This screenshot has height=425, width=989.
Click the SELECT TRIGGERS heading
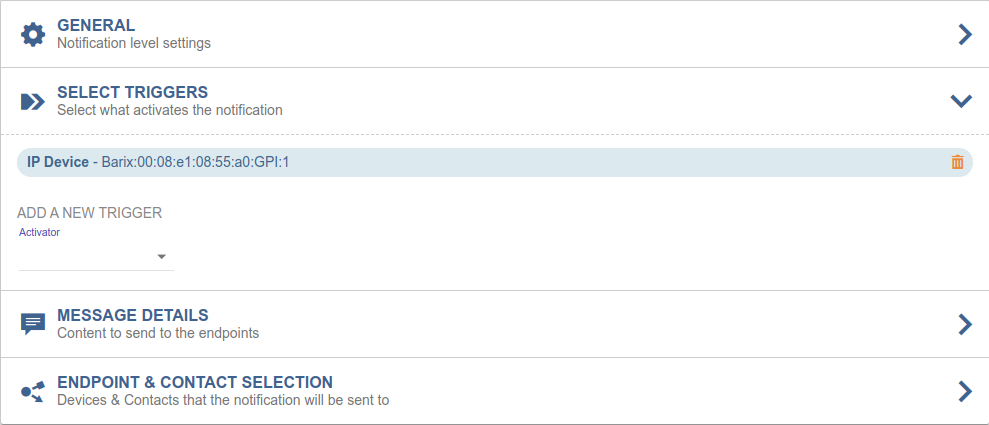[x=132, y=92]
